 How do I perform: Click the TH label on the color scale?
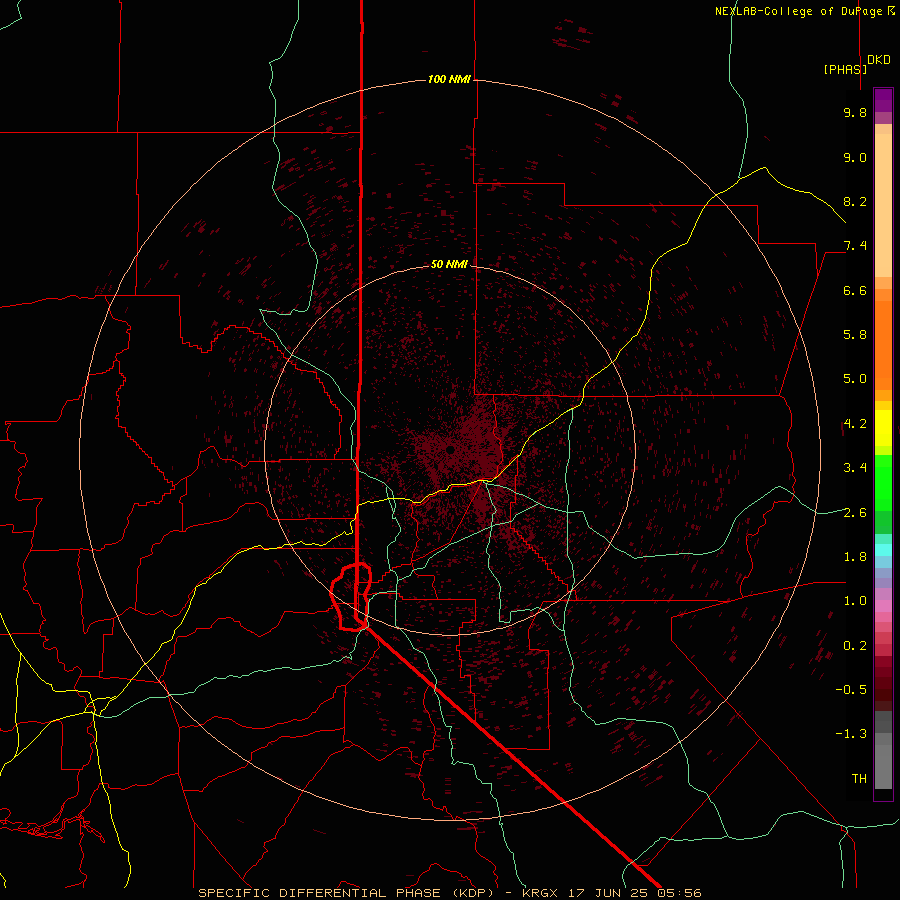[859, 779]
